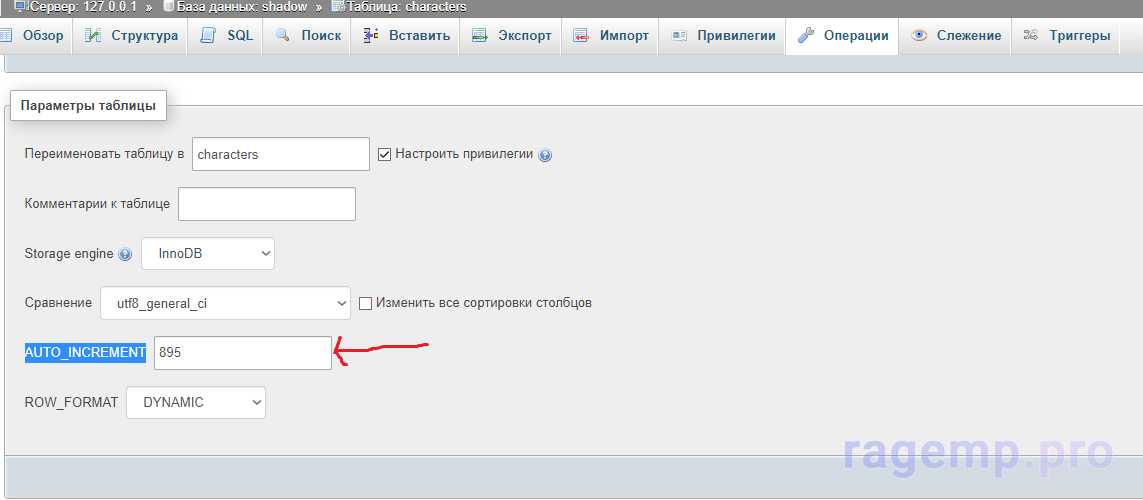Click the Search magnifier icon
1143x500 pixels.
[x=282, y=36]
